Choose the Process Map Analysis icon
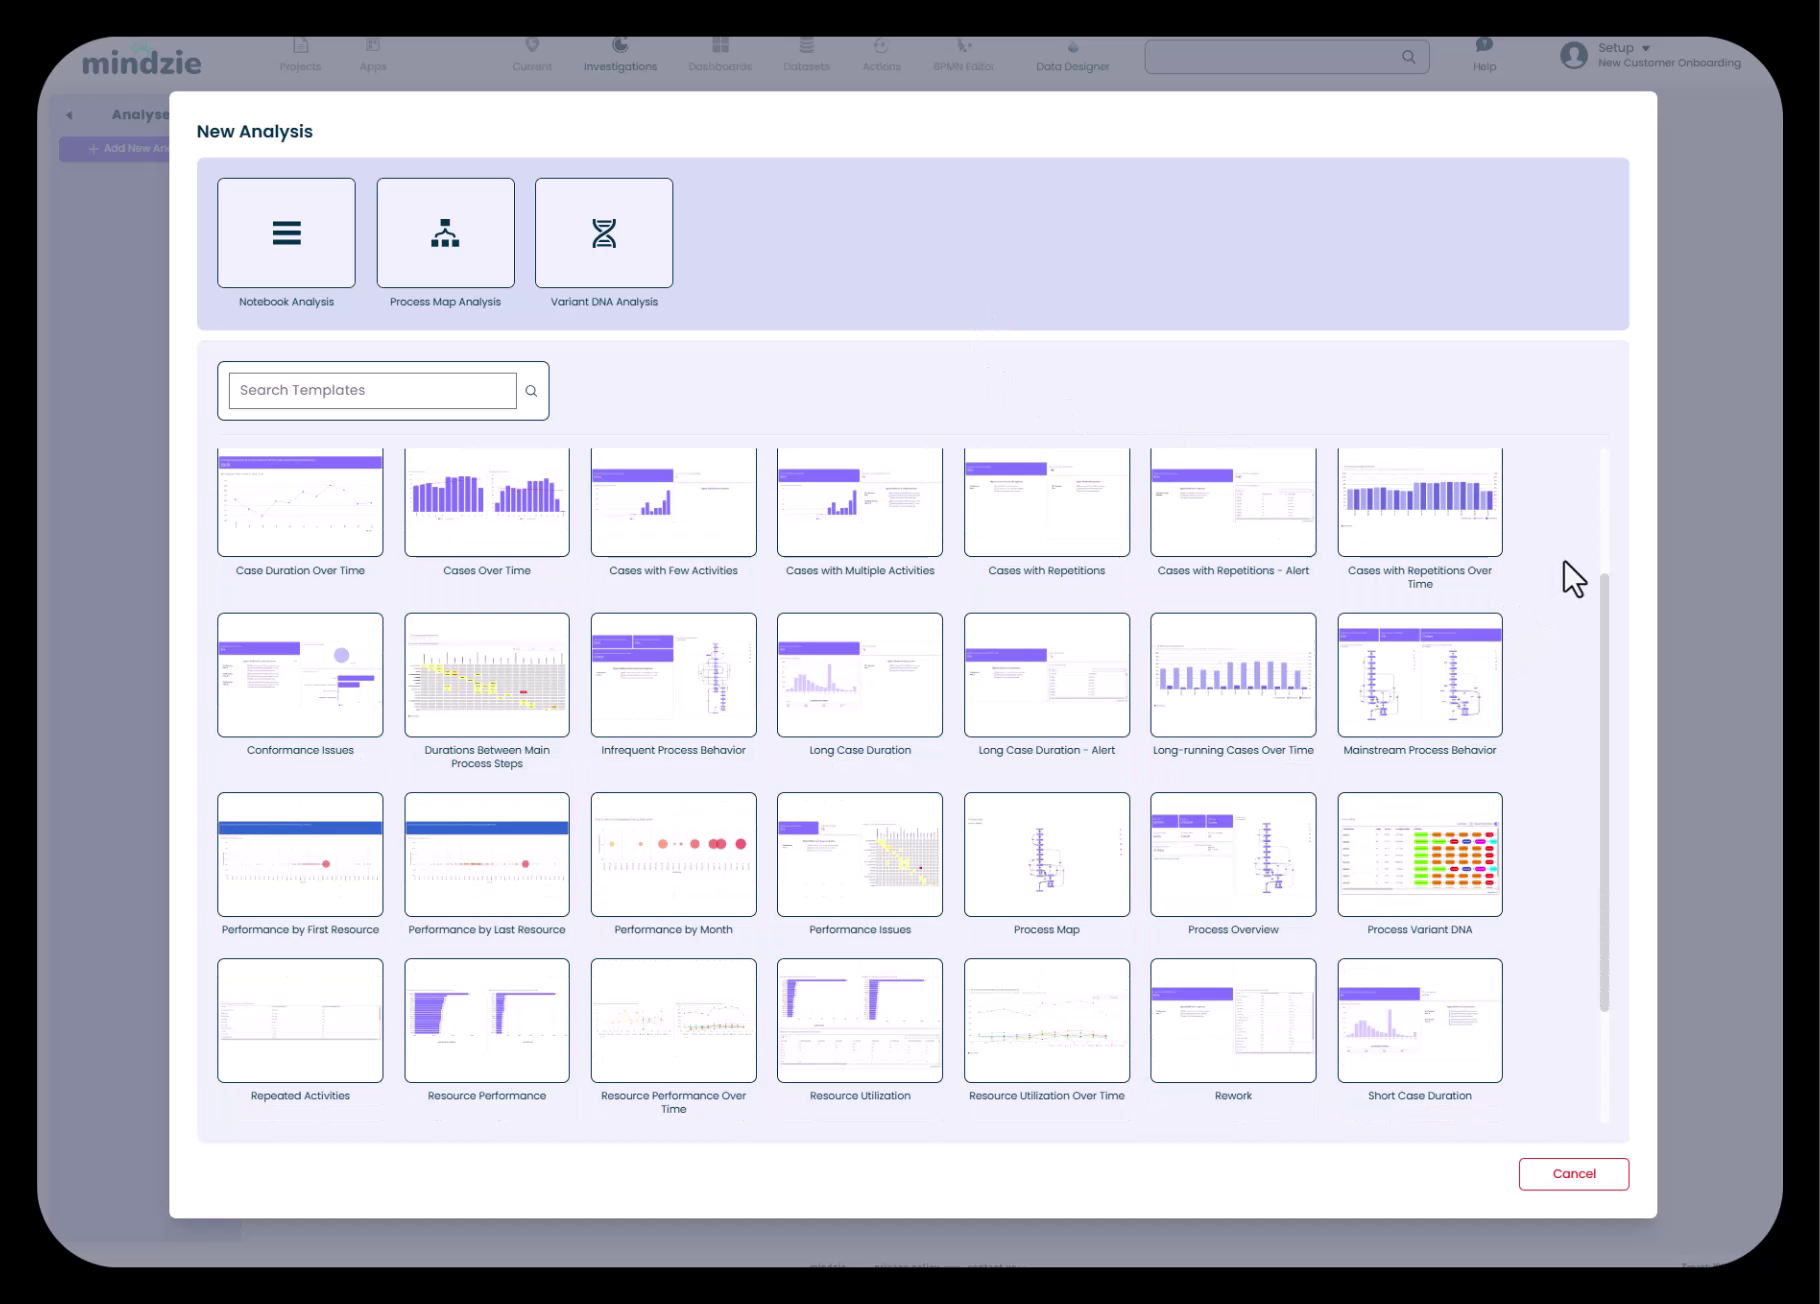 pyautogui.click(x=445, y=233)
